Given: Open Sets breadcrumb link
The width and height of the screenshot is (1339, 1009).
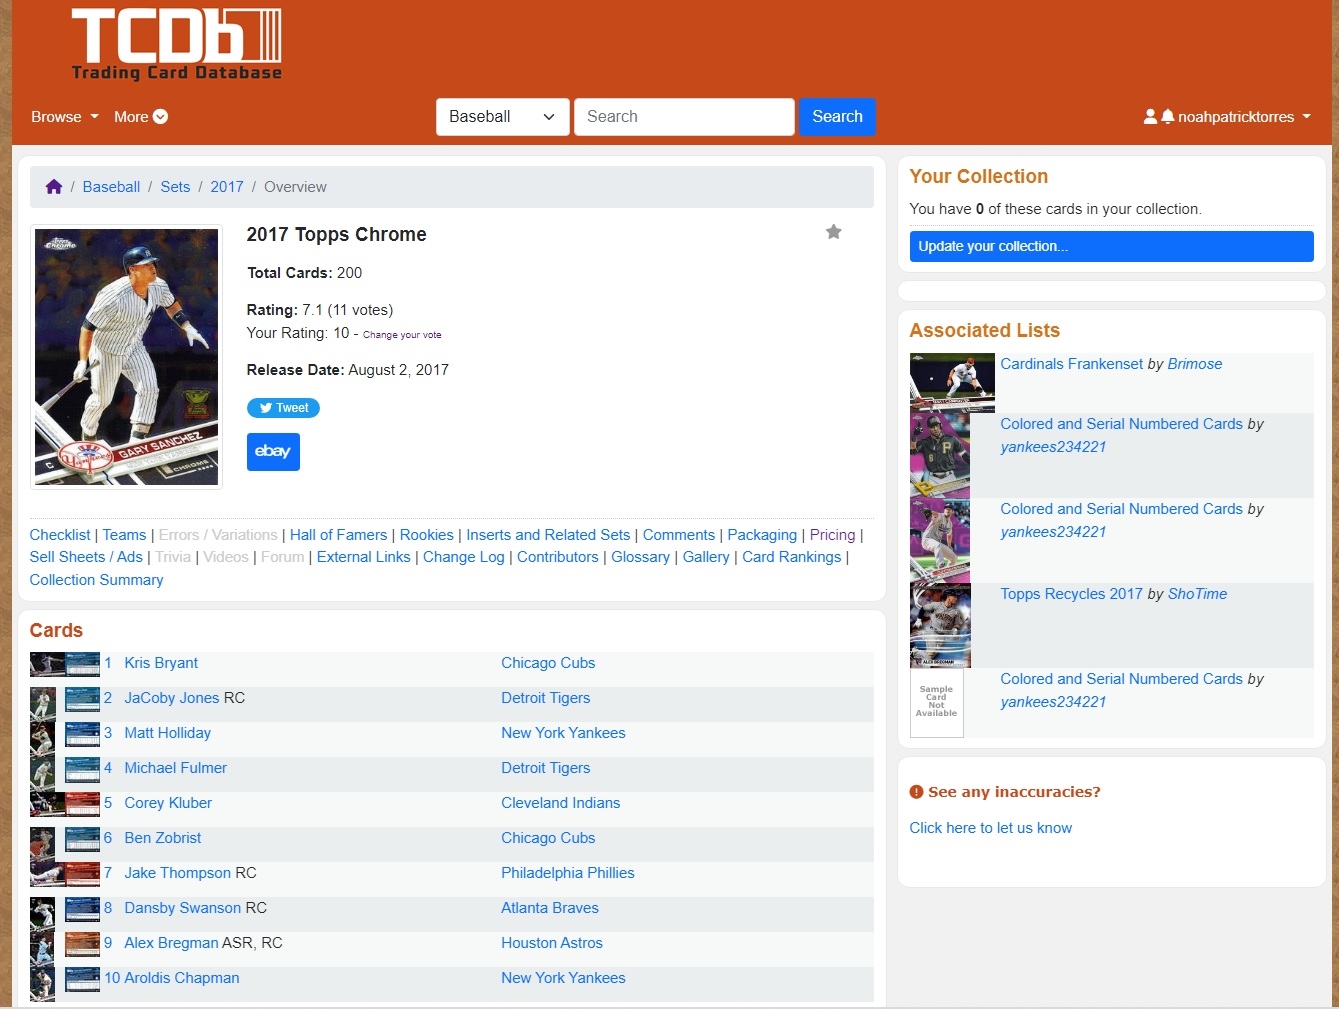Looking at the screenshot, I should coord(175,187).
